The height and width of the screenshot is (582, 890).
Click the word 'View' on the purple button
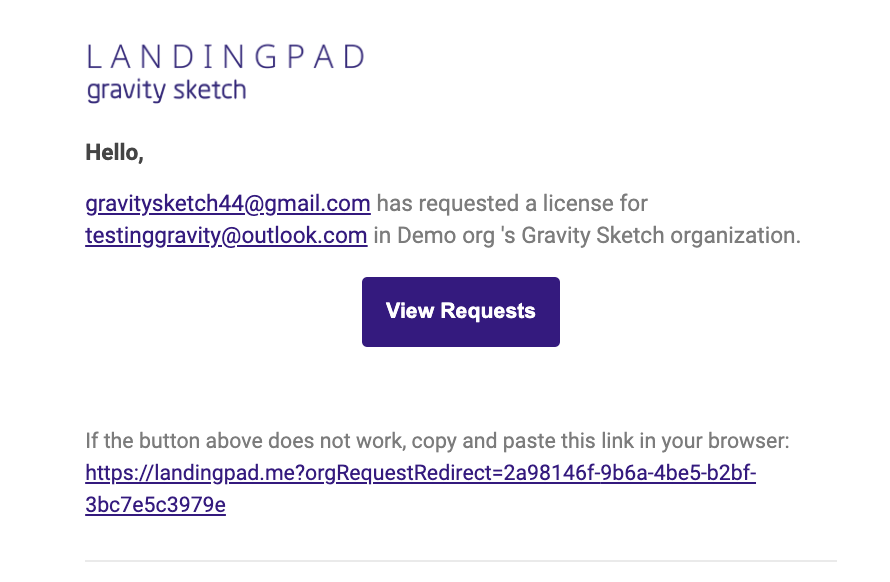(x=410, y=311)
